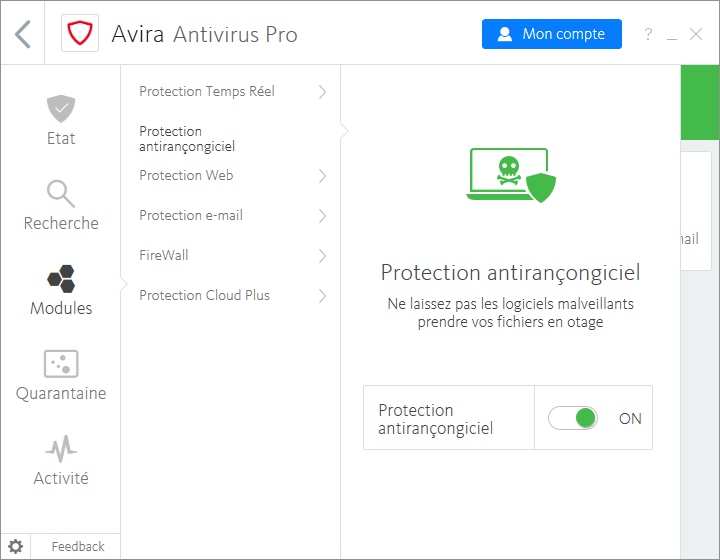Click the back arrow icon

pyautogui.click(x=23, y=34)
